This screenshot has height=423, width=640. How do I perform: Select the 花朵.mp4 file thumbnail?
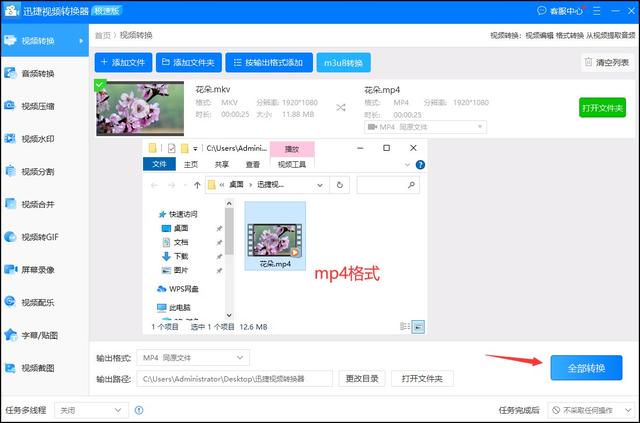pyautogui.click(x=275, y=236)
